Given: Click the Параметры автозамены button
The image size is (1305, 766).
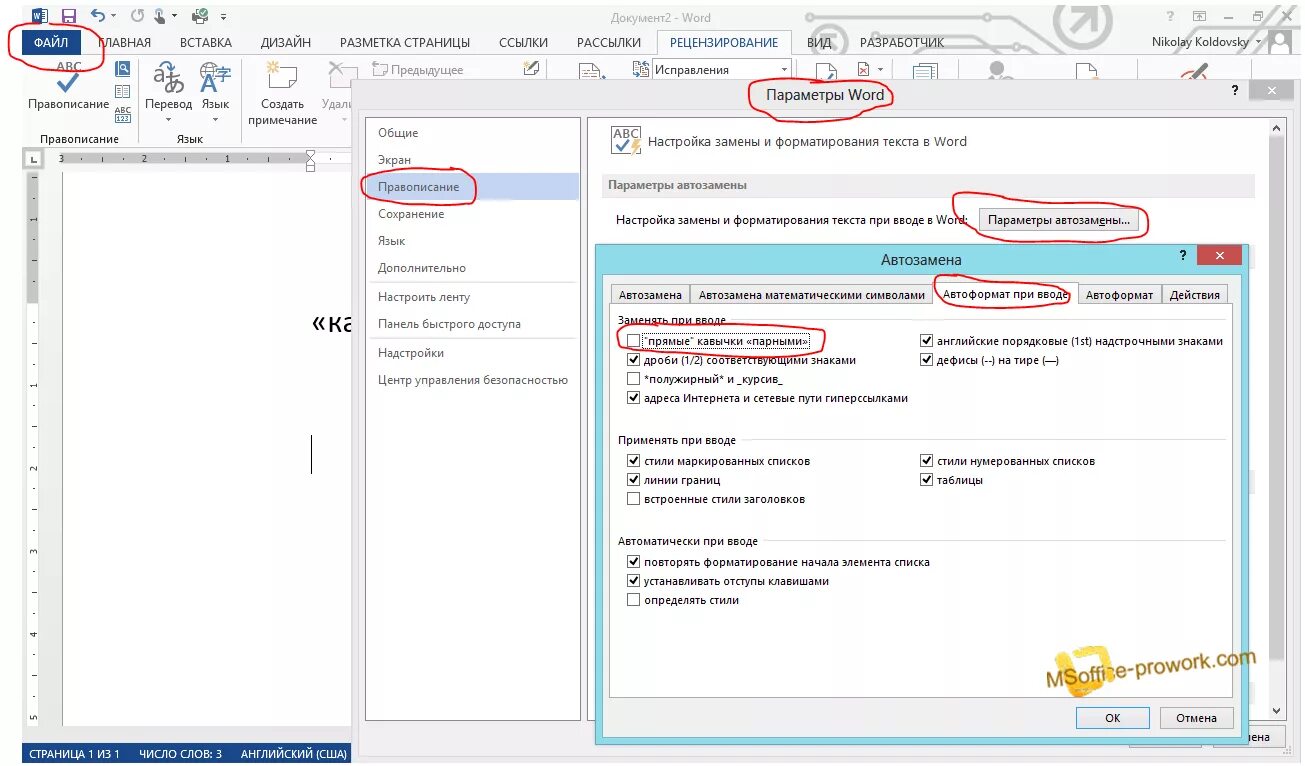Looking at the screenshot, I should click(1058, 220).
